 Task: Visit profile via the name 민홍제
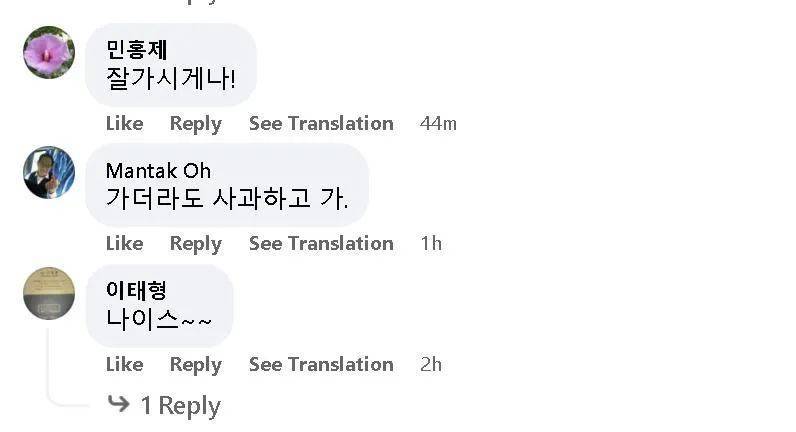coord(137,50)
